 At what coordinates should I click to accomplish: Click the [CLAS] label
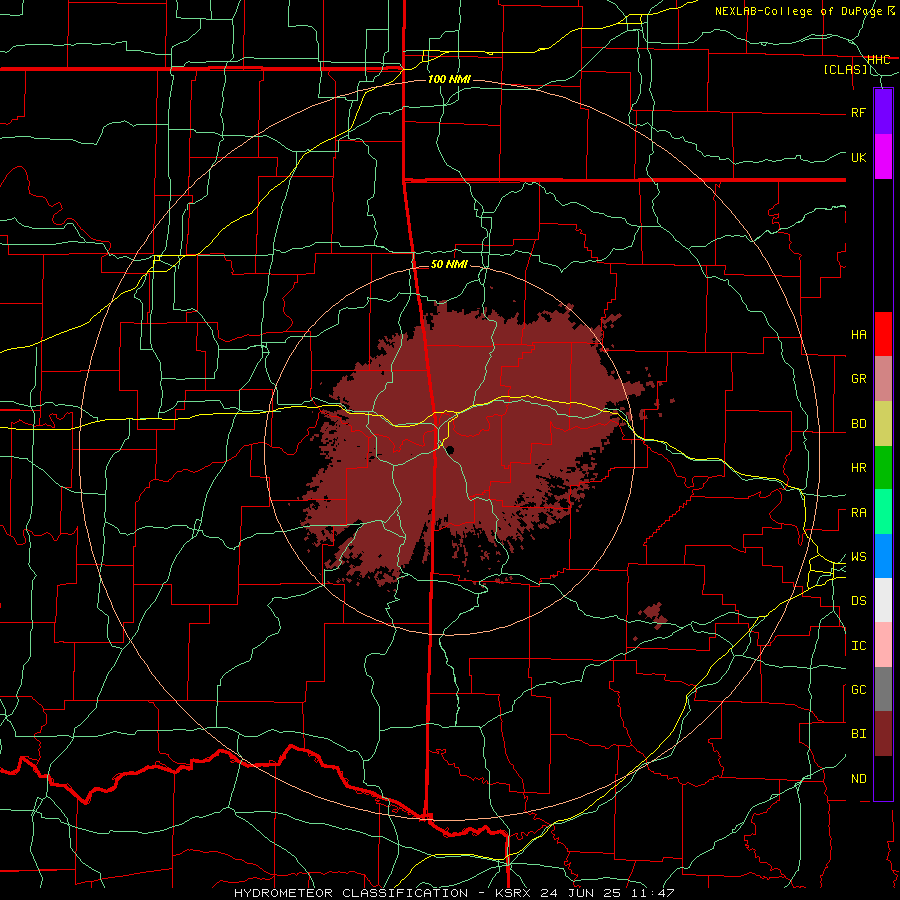click(845, 69)
